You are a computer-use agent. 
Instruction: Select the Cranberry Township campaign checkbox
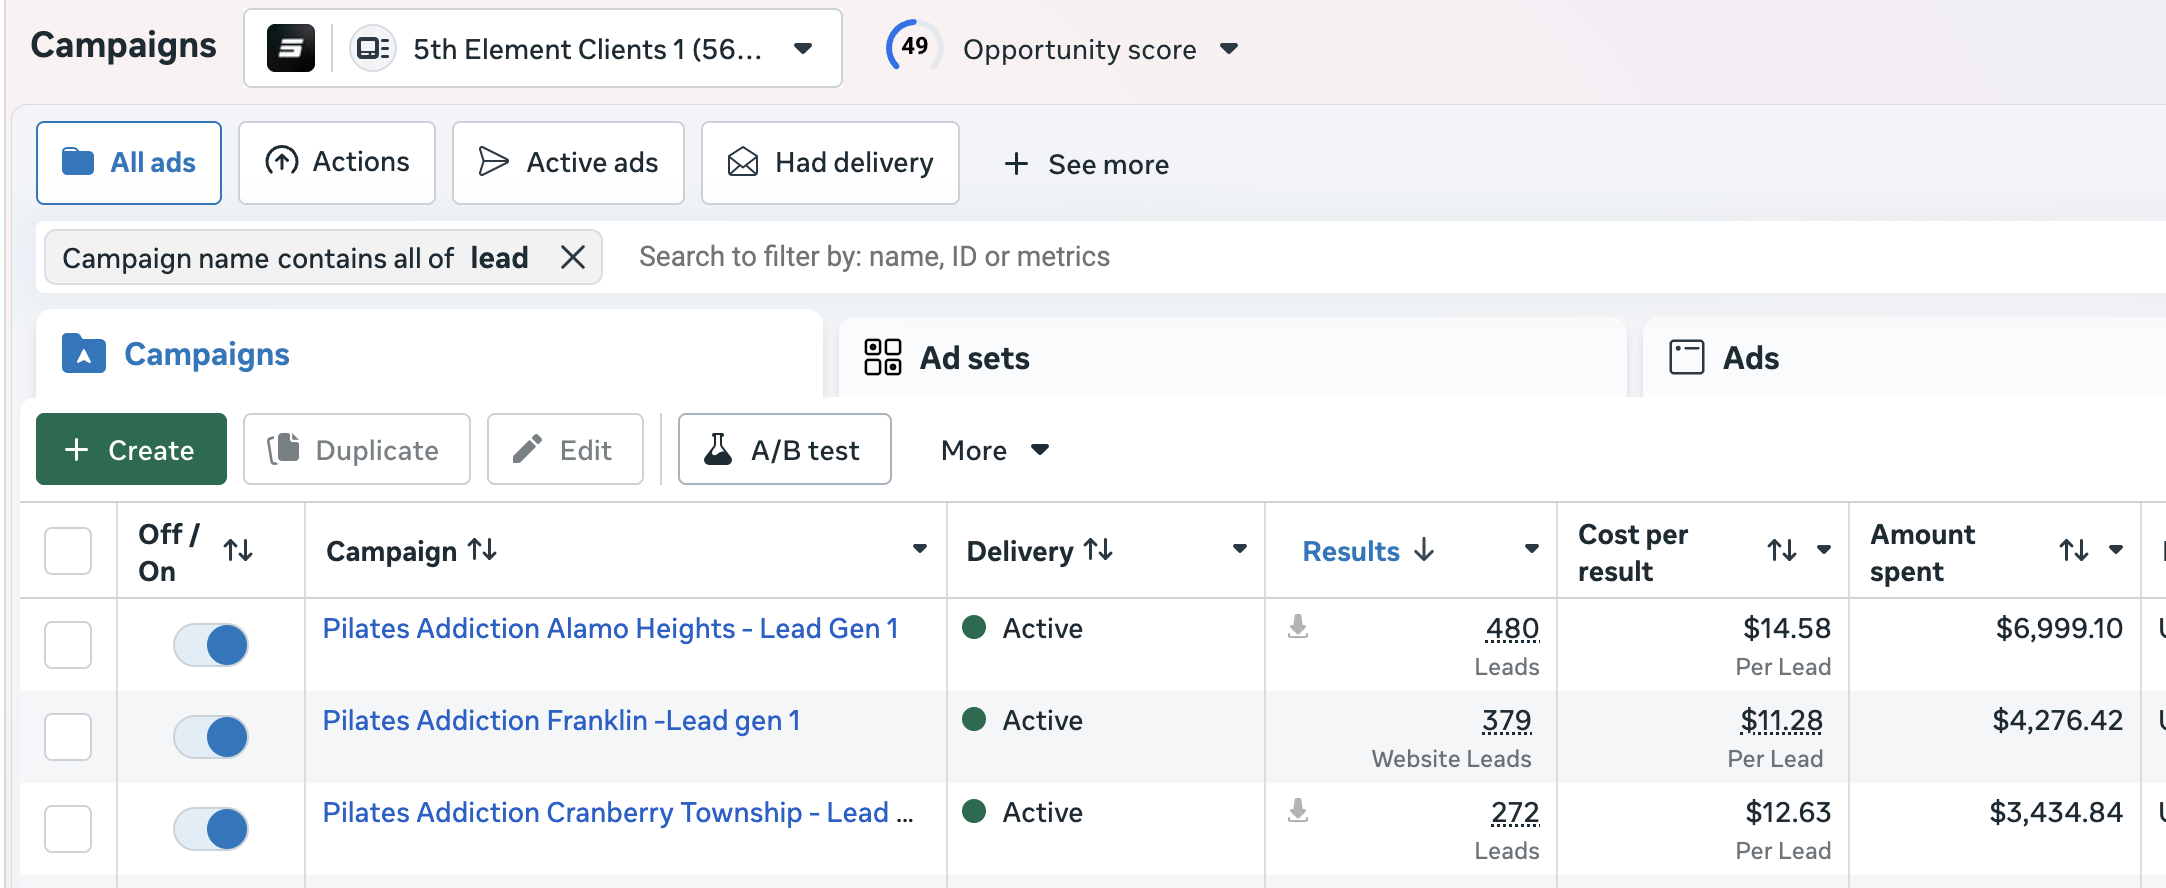point(68,829)
